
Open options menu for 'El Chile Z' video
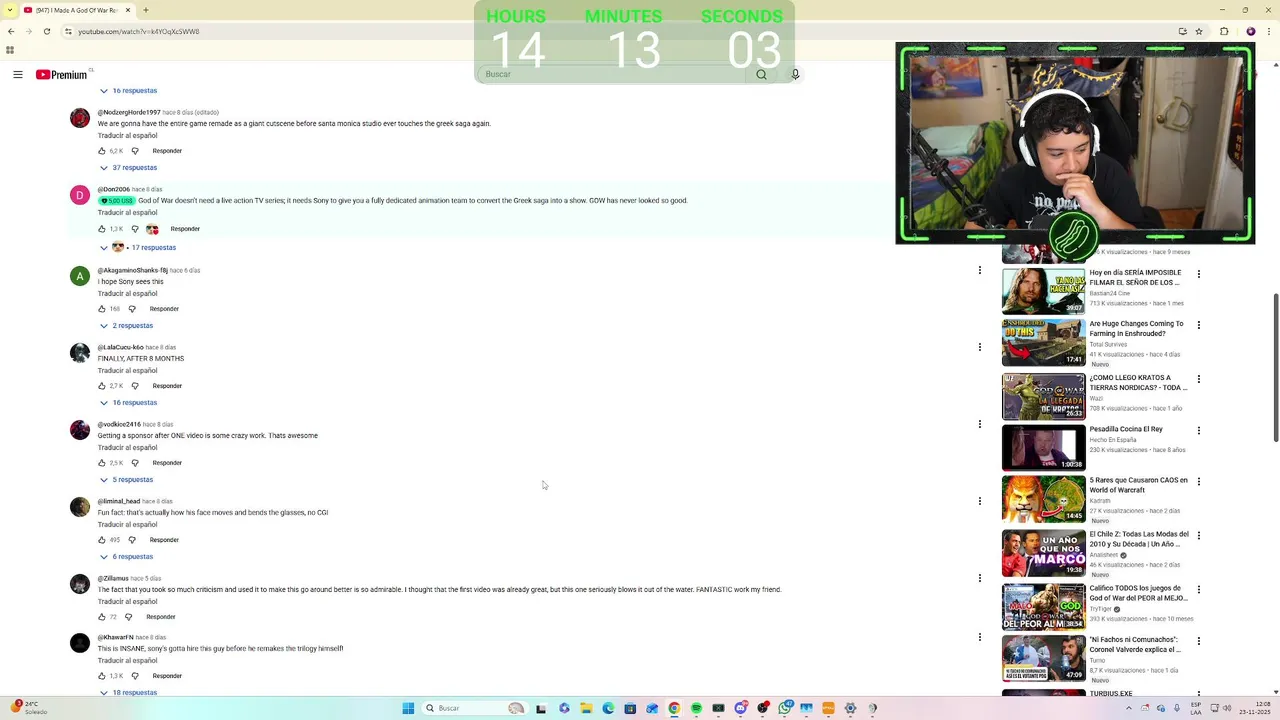1198,535
